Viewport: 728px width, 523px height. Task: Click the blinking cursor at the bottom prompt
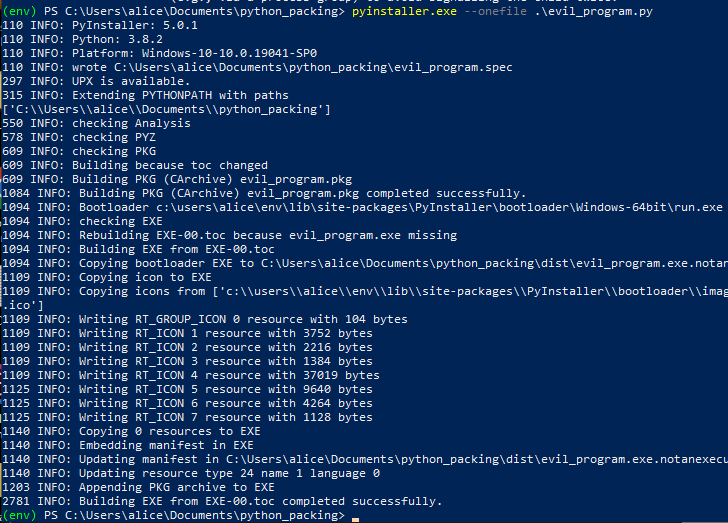coord(355,520)
